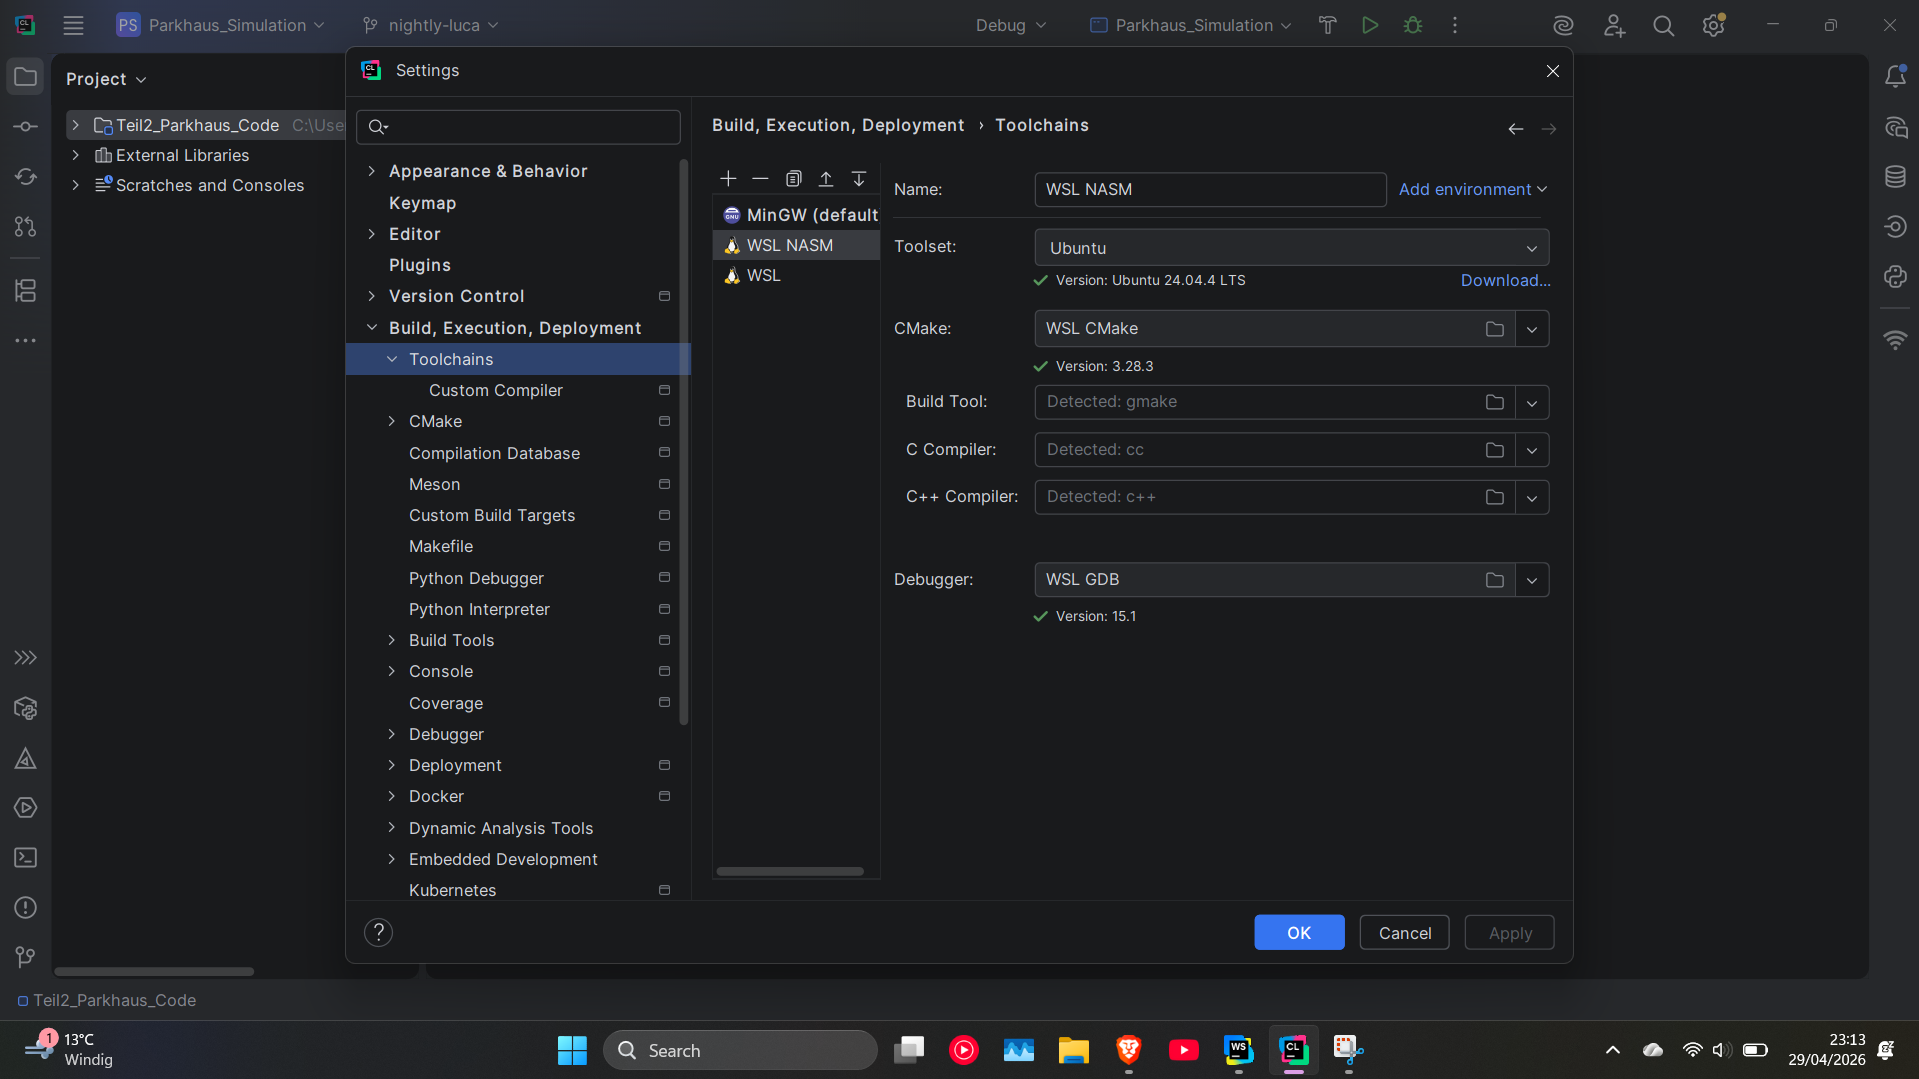Start debugging with the bug icon
Image resolution: width=1919 pixels, height=1079 pixels.
[x=1413, y=25]
